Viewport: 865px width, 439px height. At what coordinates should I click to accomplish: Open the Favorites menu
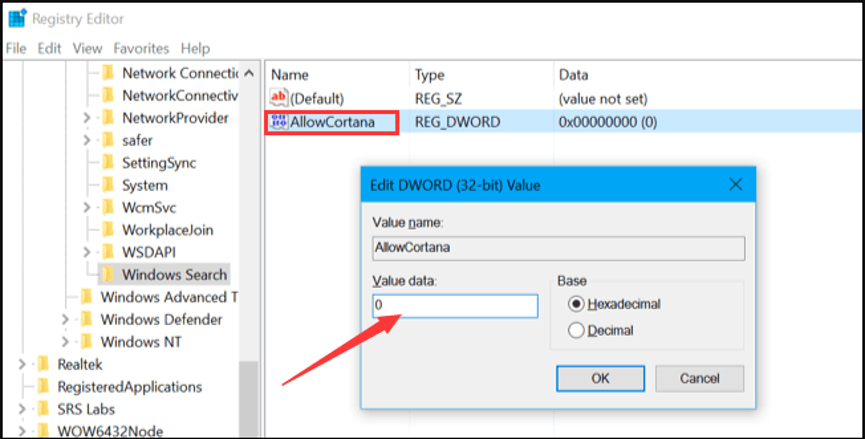click(x=141, y=48)
